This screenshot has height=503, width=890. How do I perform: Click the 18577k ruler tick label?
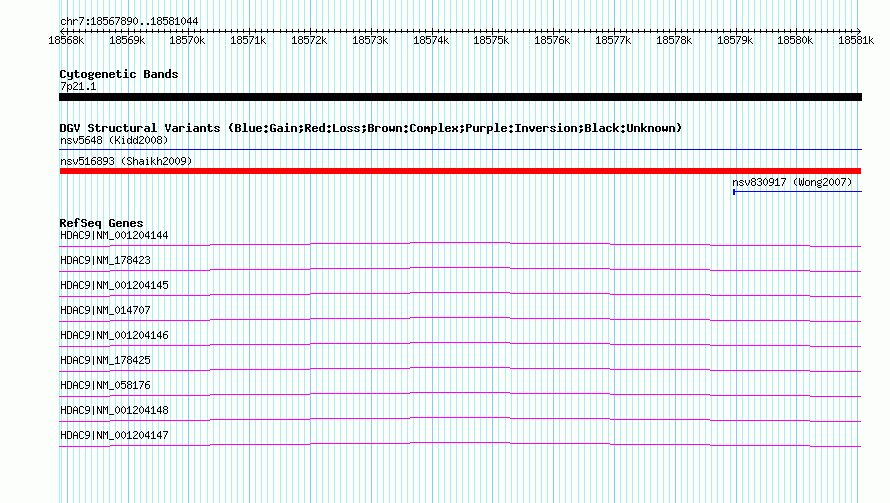pos(613,40)
